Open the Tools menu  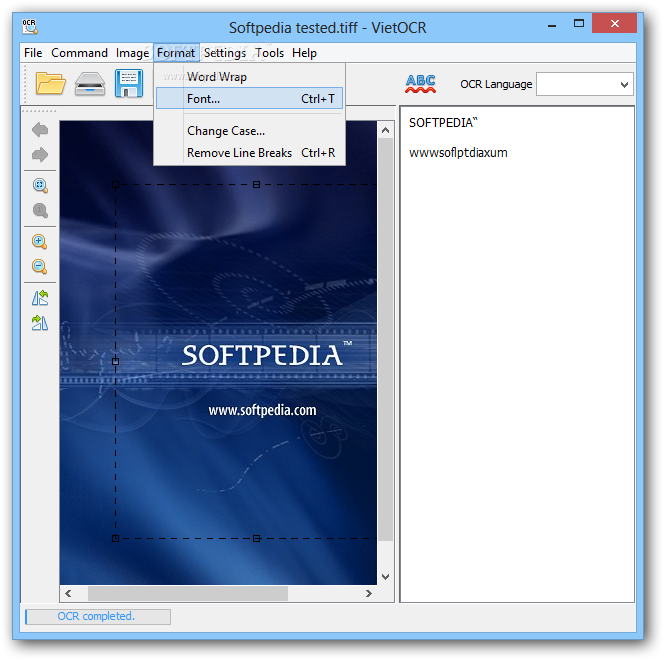[269, 53]
